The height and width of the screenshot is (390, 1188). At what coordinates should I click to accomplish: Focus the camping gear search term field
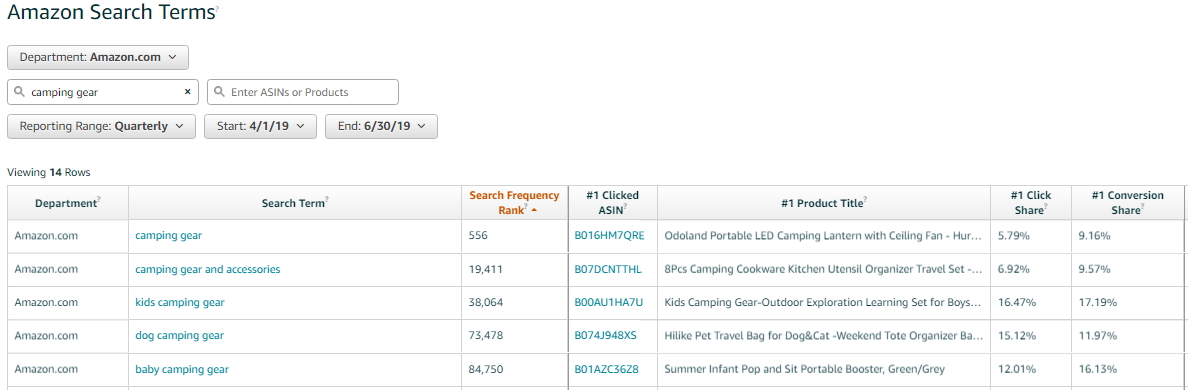click(103, 92)
